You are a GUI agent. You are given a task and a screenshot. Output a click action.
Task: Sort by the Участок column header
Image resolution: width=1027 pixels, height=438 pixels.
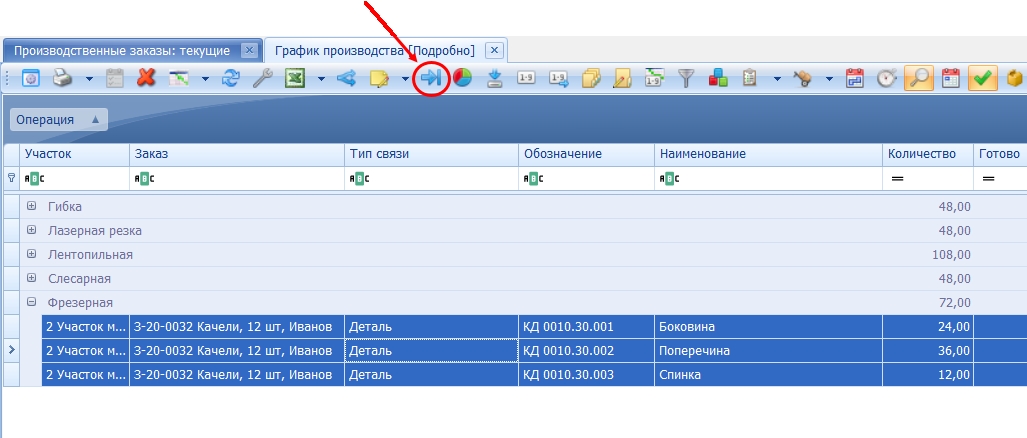75,154
